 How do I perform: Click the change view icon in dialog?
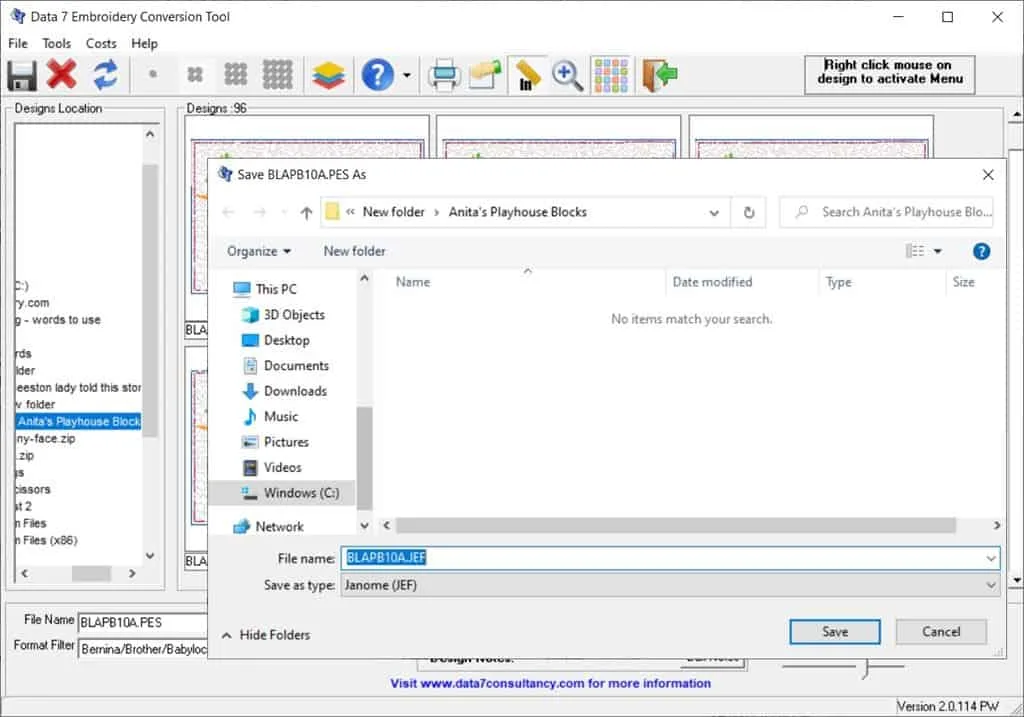point(914,251)
